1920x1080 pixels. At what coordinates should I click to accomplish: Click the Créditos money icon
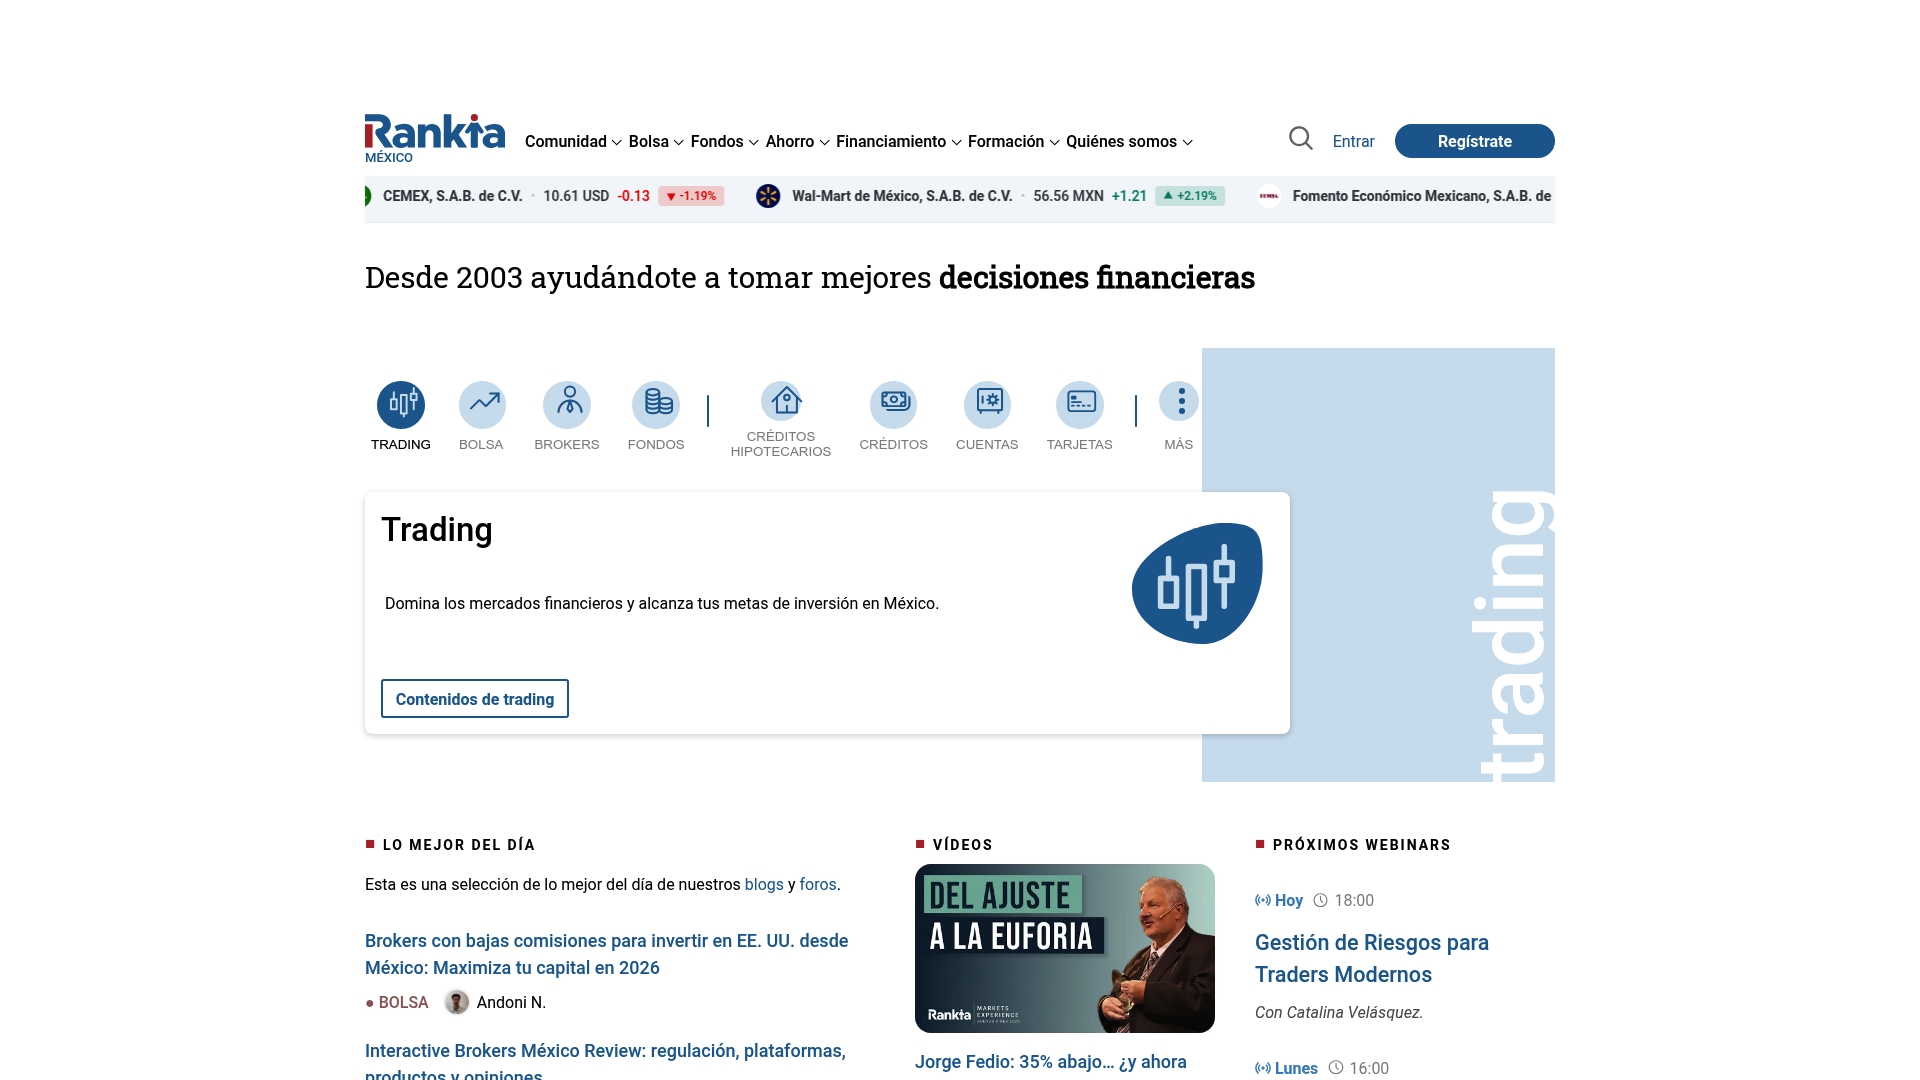coord(893,400)
